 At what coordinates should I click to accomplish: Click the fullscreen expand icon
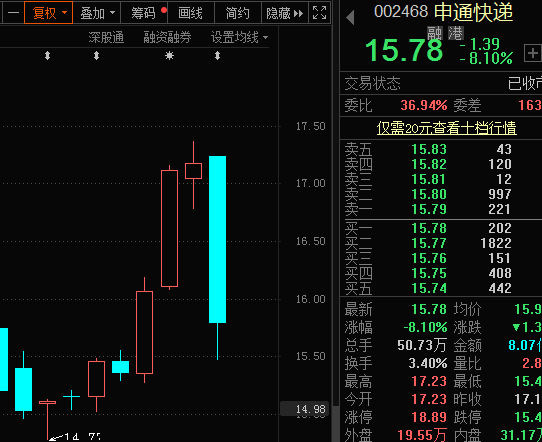click(319, 13)
